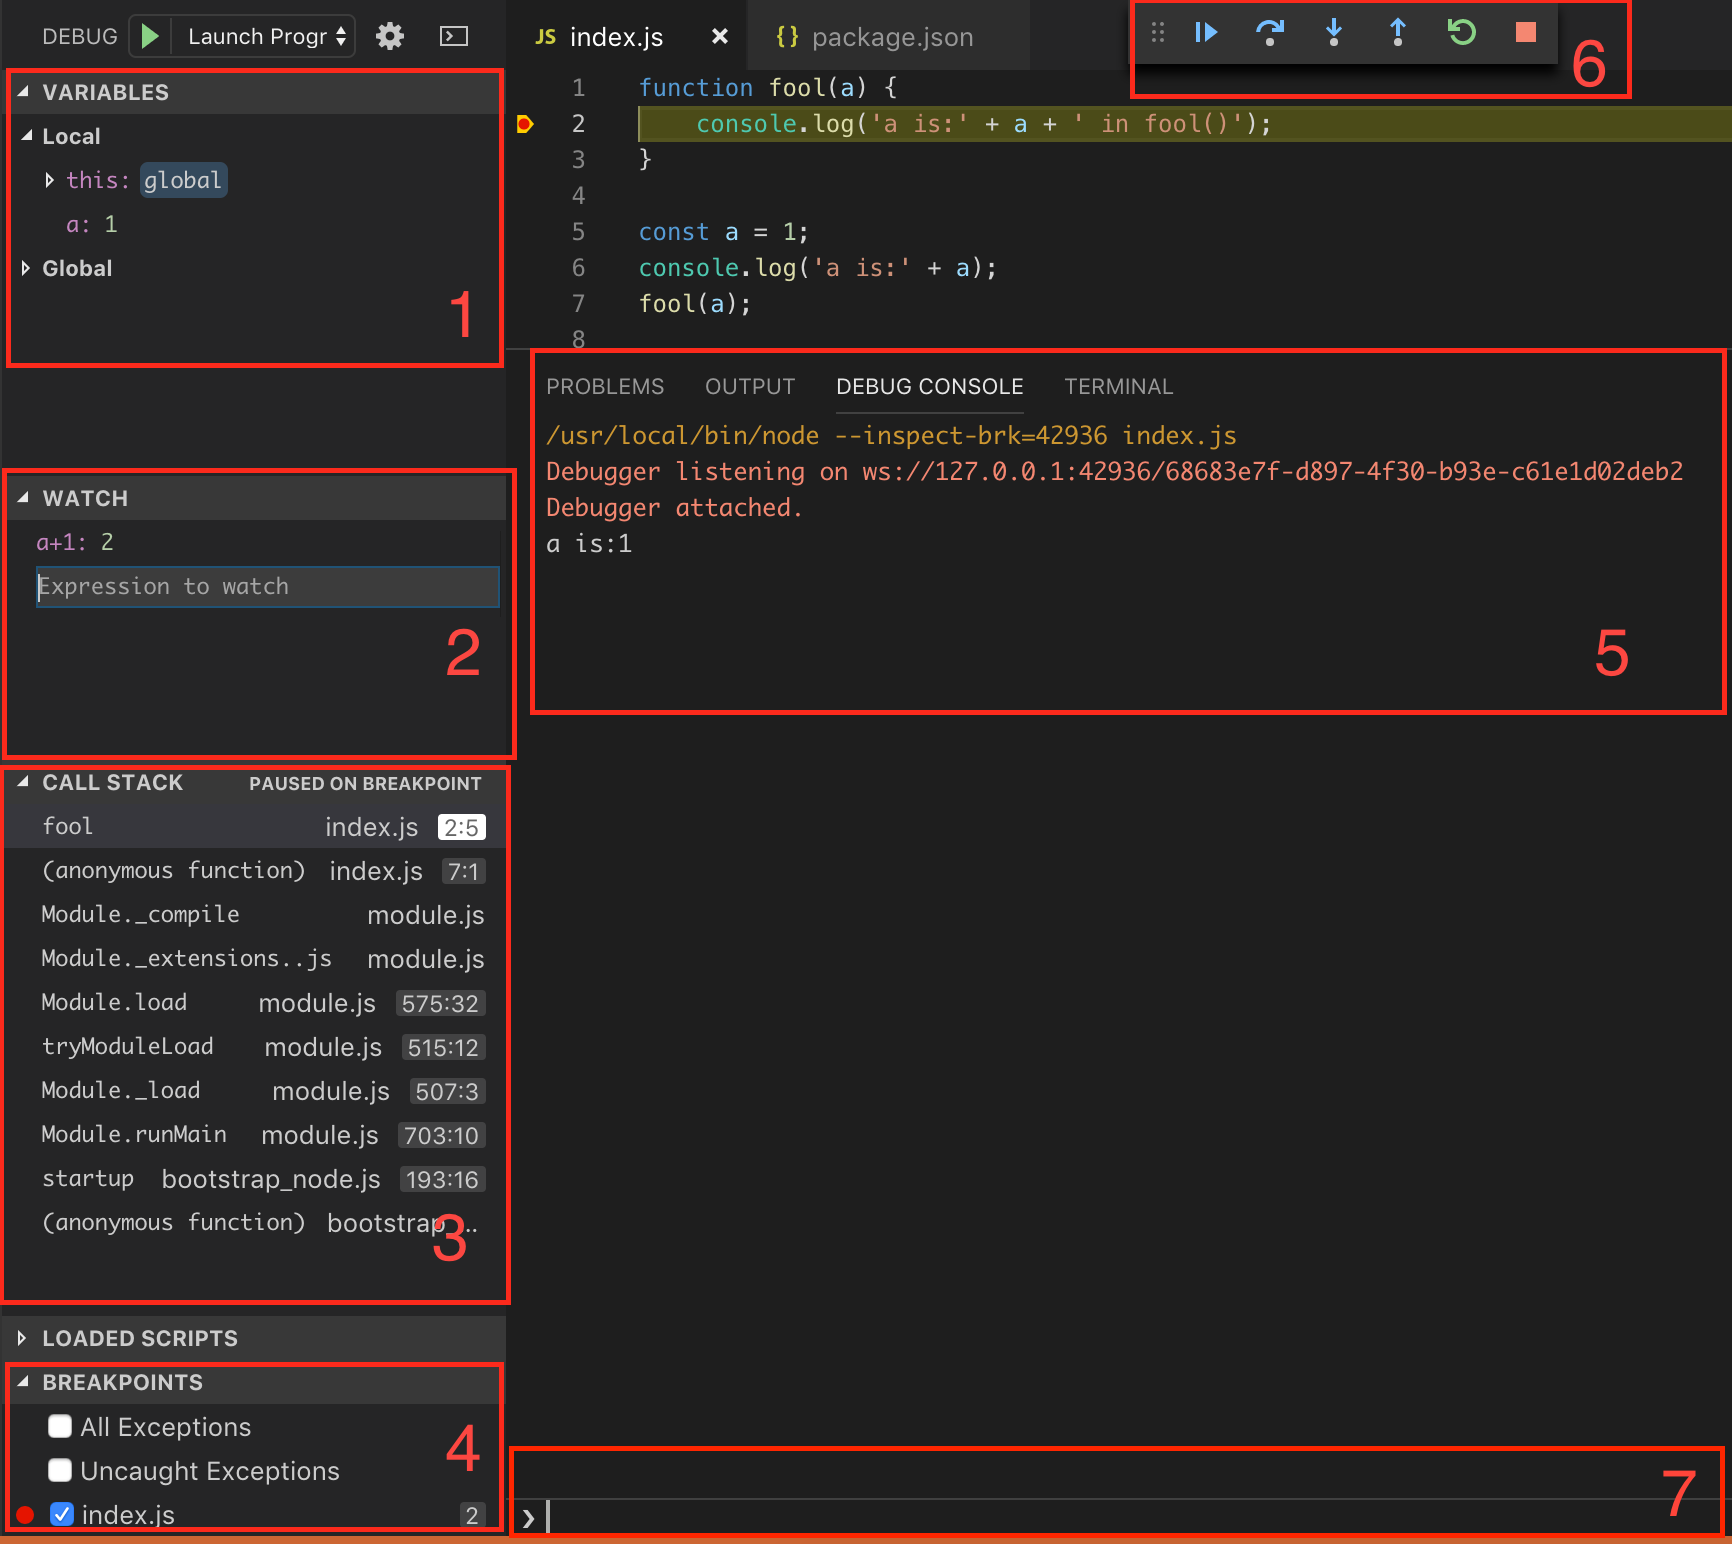Disable the index.js breakpoint checkbox
1732x1544 pixels.
(62, 1514)
